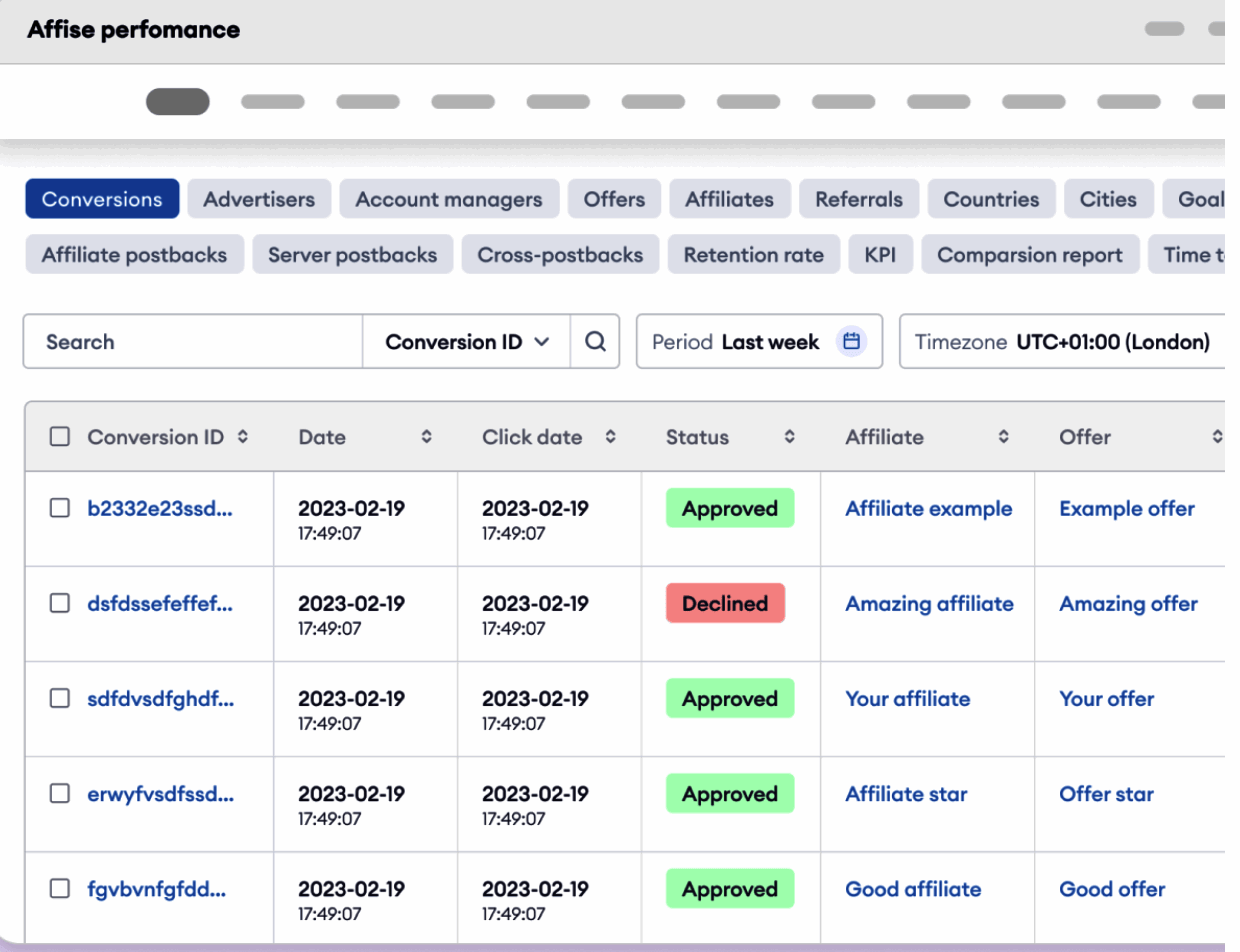Sort by Conversion ID column arrows
Image resolution: width=1240 pixels, height=952 pixels.
tap(242, 437)
